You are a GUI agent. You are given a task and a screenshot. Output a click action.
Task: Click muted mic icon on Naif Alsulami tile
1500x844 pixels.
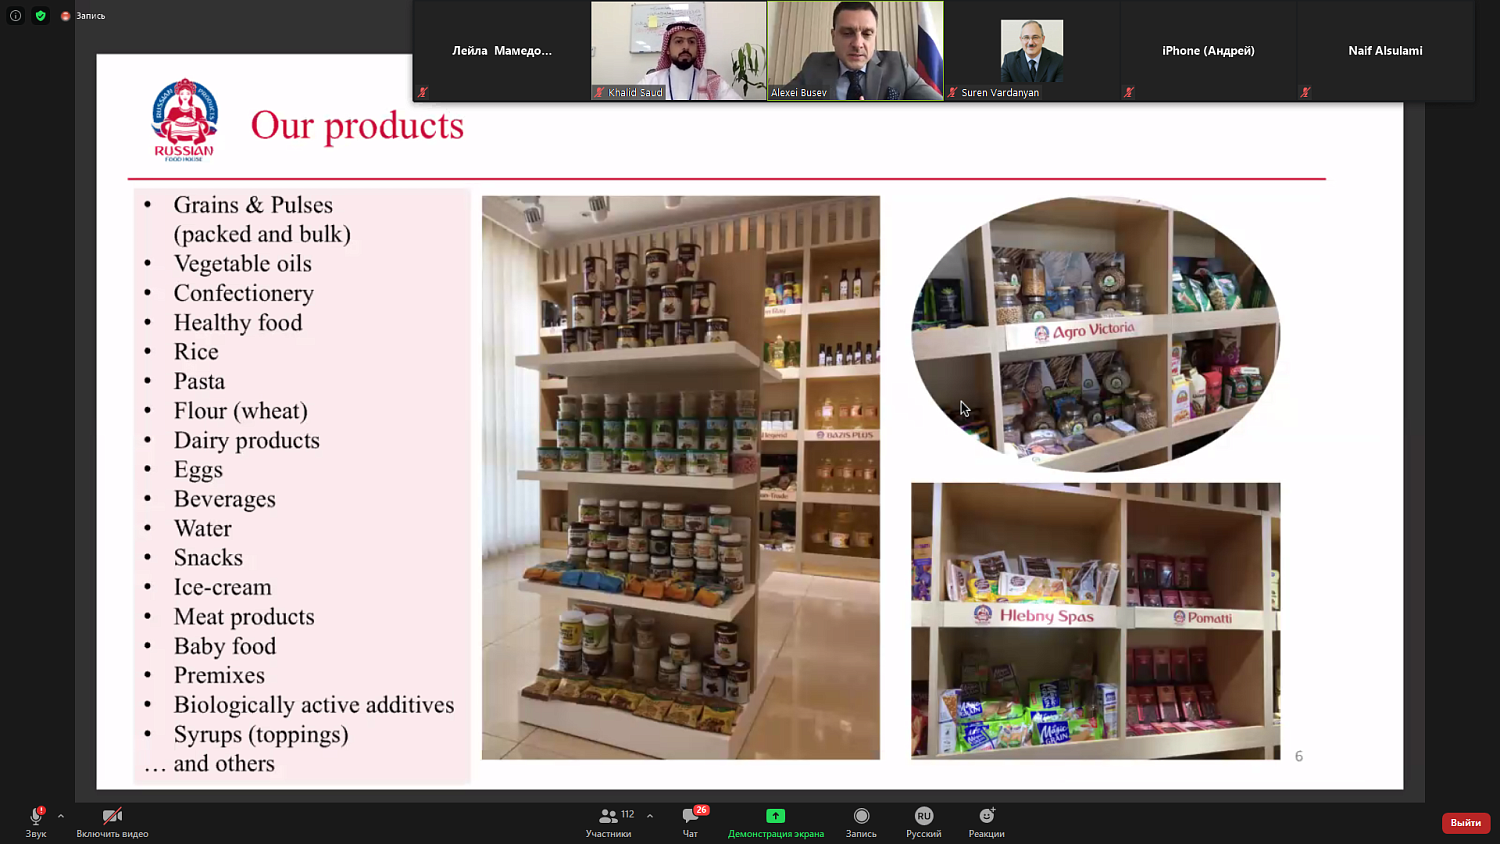point(1305,92)
